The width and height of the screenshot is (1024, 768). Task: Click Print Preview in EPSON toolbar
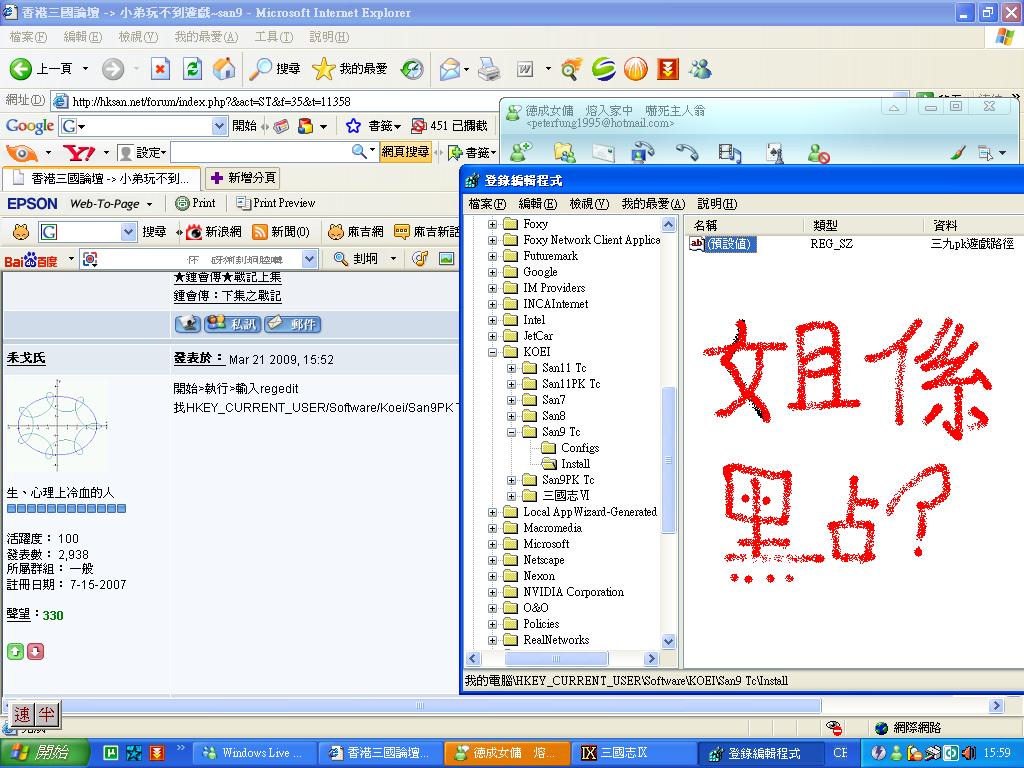(276, 203)
